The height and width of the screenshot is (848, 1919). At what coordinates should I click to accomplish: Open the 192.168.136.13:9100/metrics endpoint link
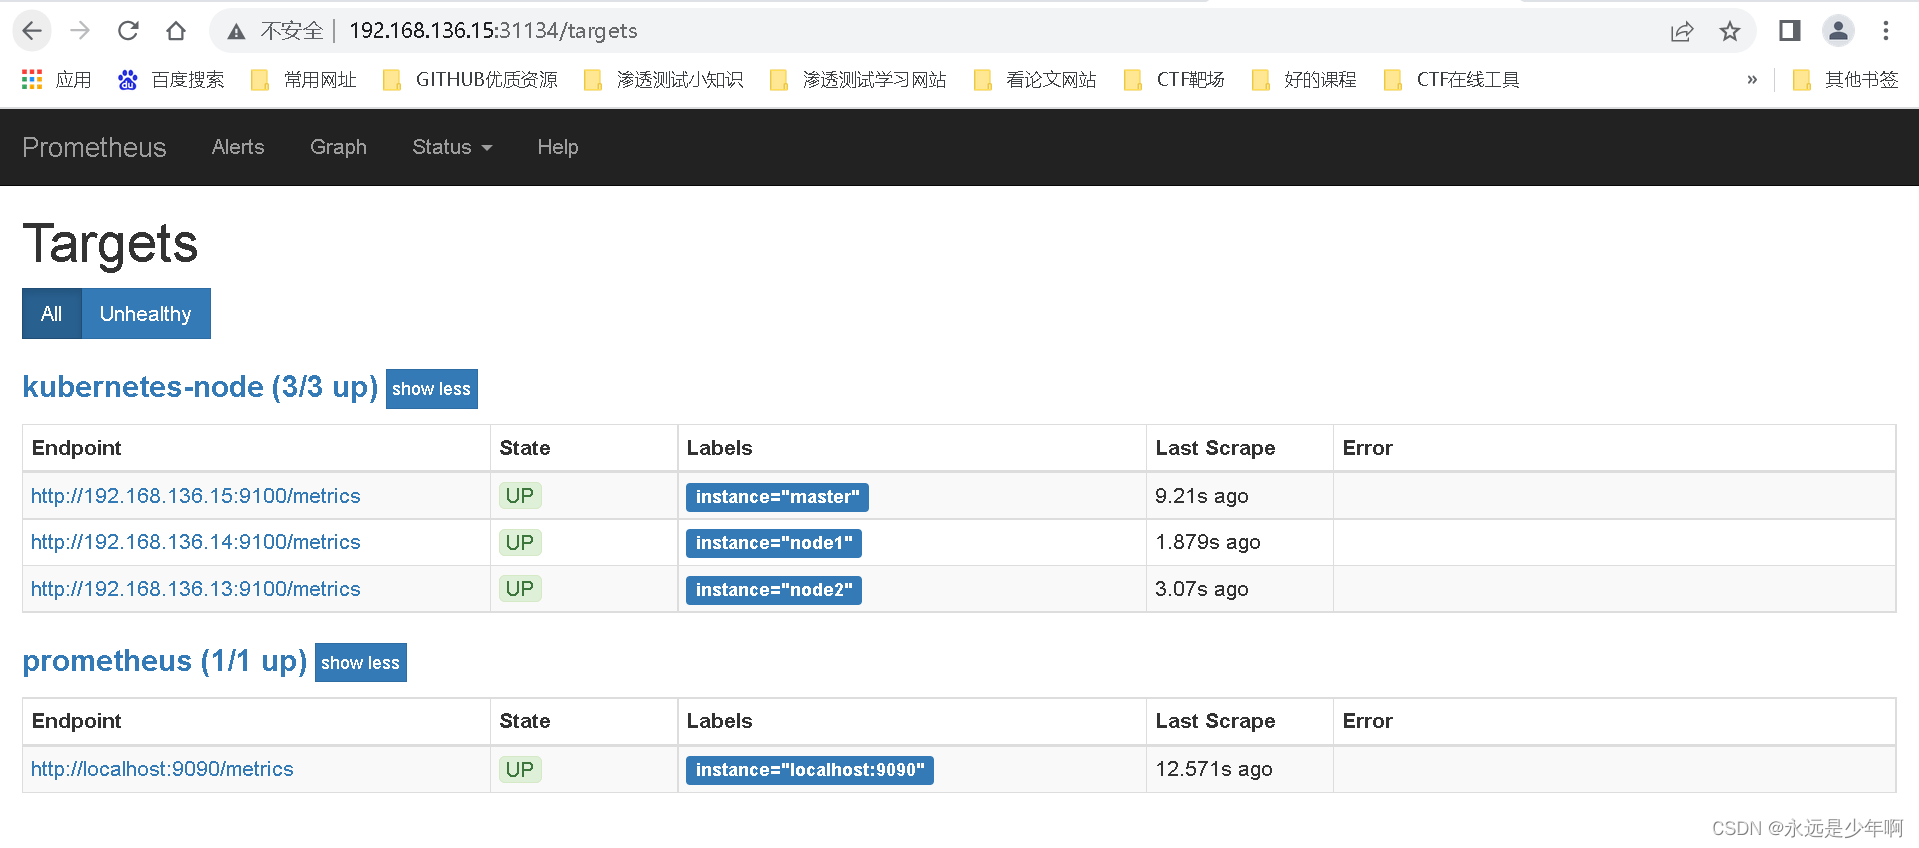pyautogui.click(x=196, y=589)
